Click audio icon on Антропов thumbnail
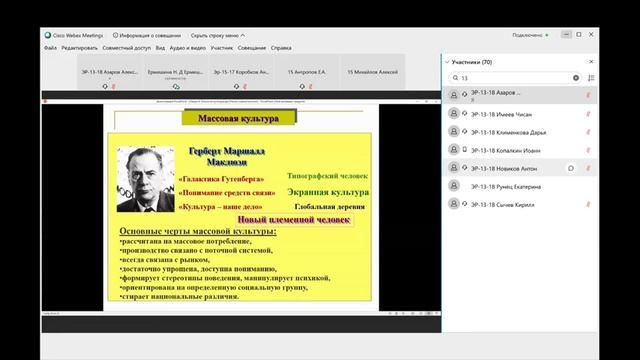This screenshot has height=360, width=640. [x=302, y=87]
